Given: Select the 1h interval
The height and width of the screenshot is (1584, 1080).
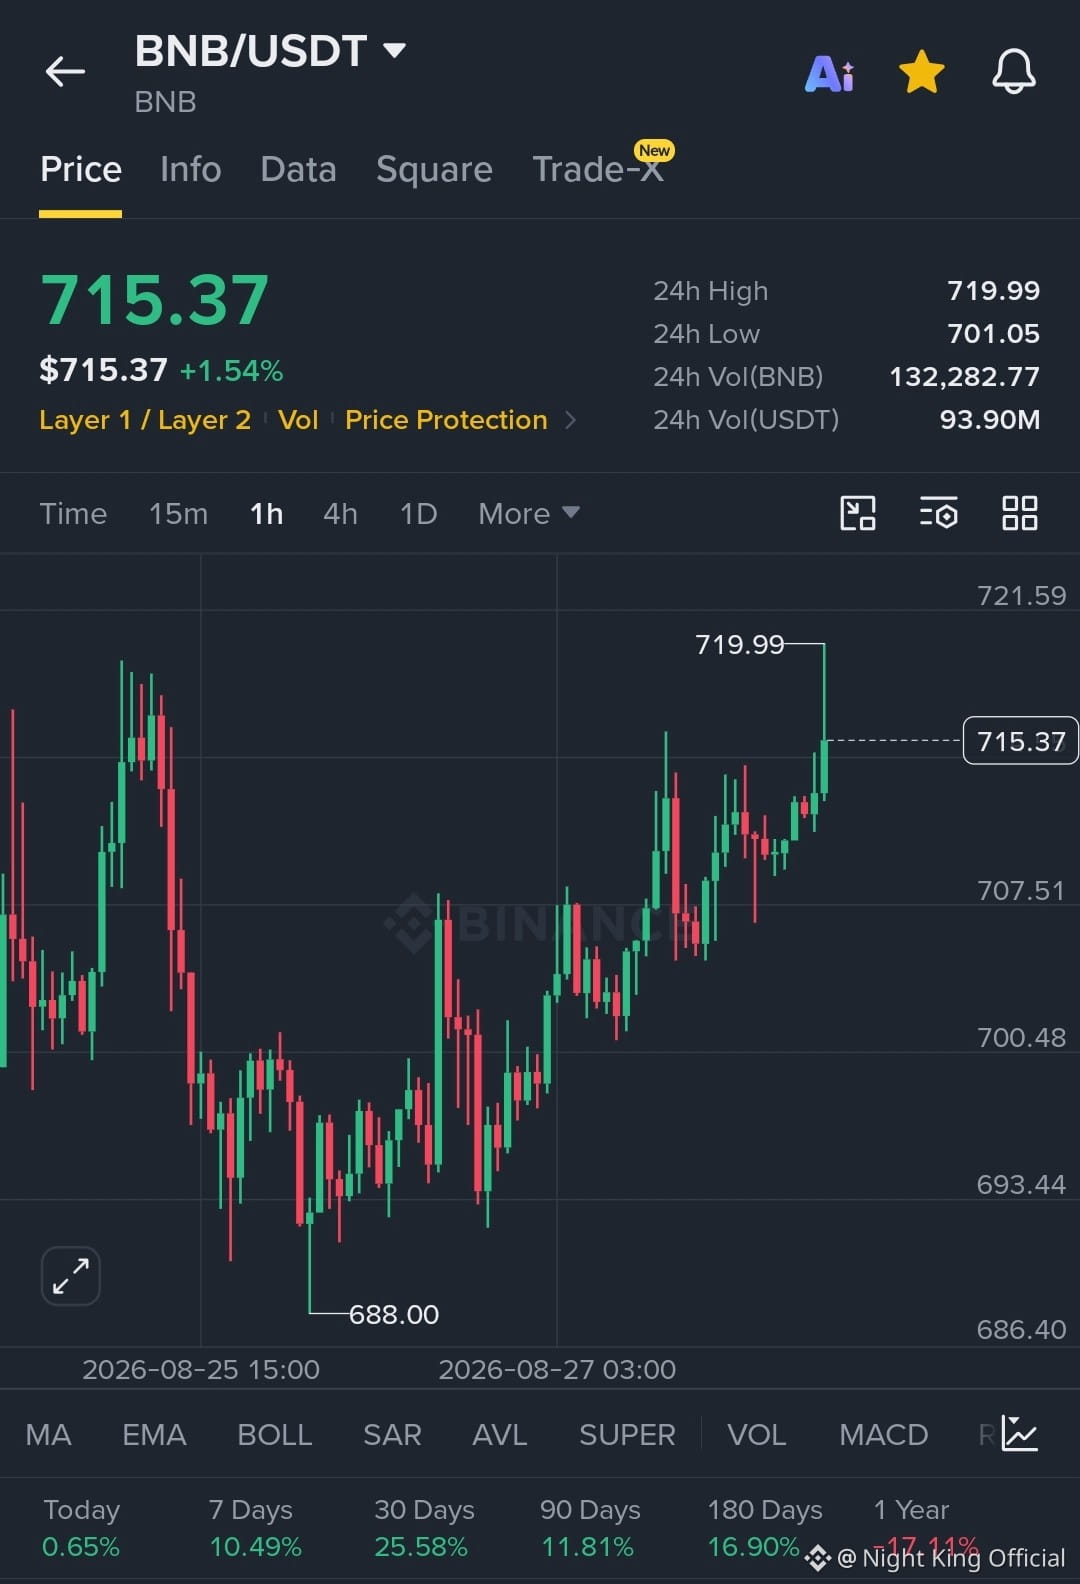Looking at the screenshot, I should click(x=266, y=514).
